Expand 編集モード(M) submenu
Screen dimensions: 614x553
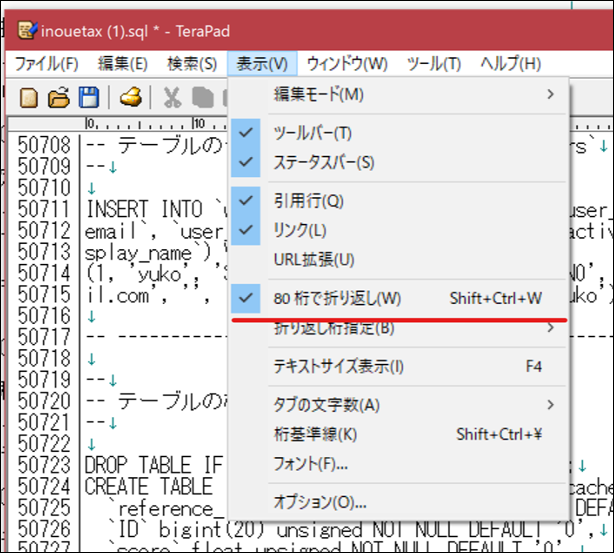pyautogui.click(x=398, y=94)
